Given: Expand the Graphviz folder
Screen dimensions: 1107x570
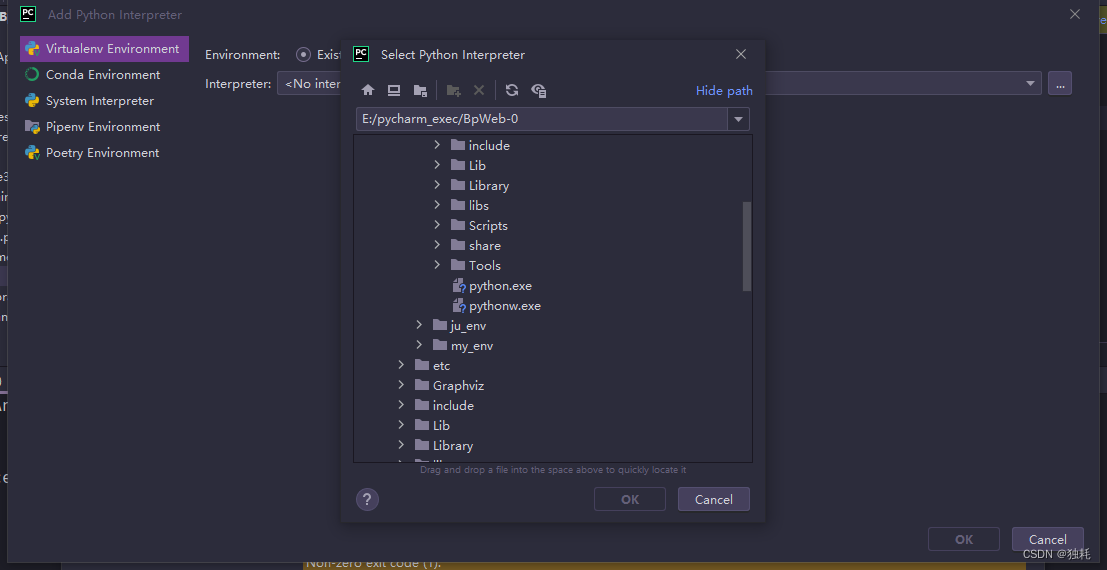Looking at the screenshot, I should [401, 385].
